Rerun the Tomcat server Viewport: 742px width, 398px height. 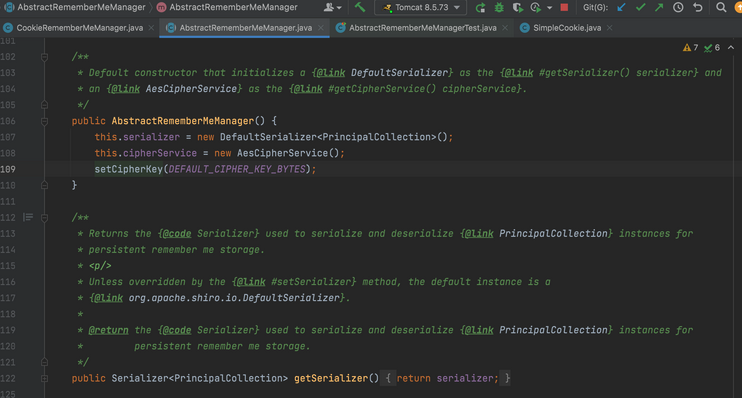point(480,8)
